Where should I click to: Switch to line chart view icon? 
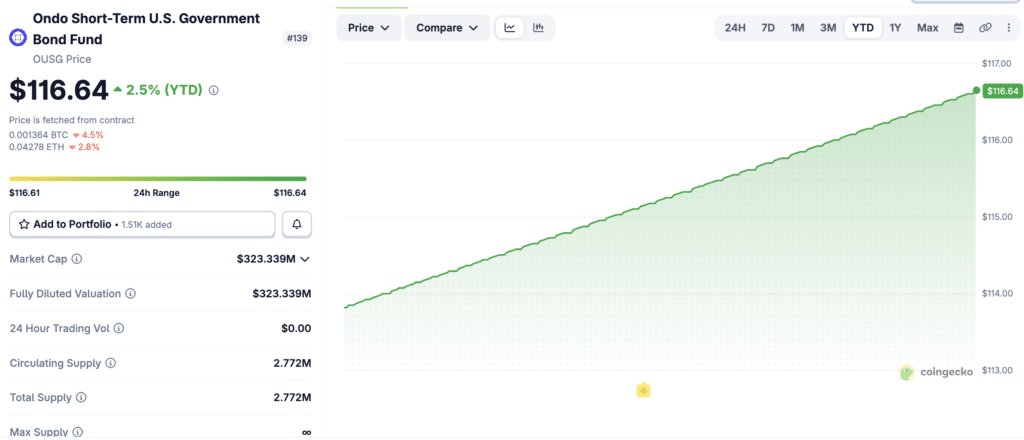[510, 27]
